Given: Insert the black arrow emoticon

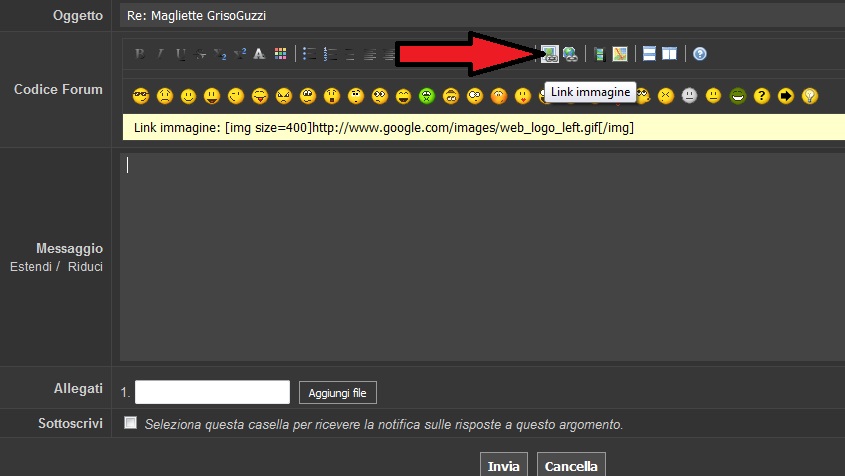Looking at the screenshot, I should 786,96.
